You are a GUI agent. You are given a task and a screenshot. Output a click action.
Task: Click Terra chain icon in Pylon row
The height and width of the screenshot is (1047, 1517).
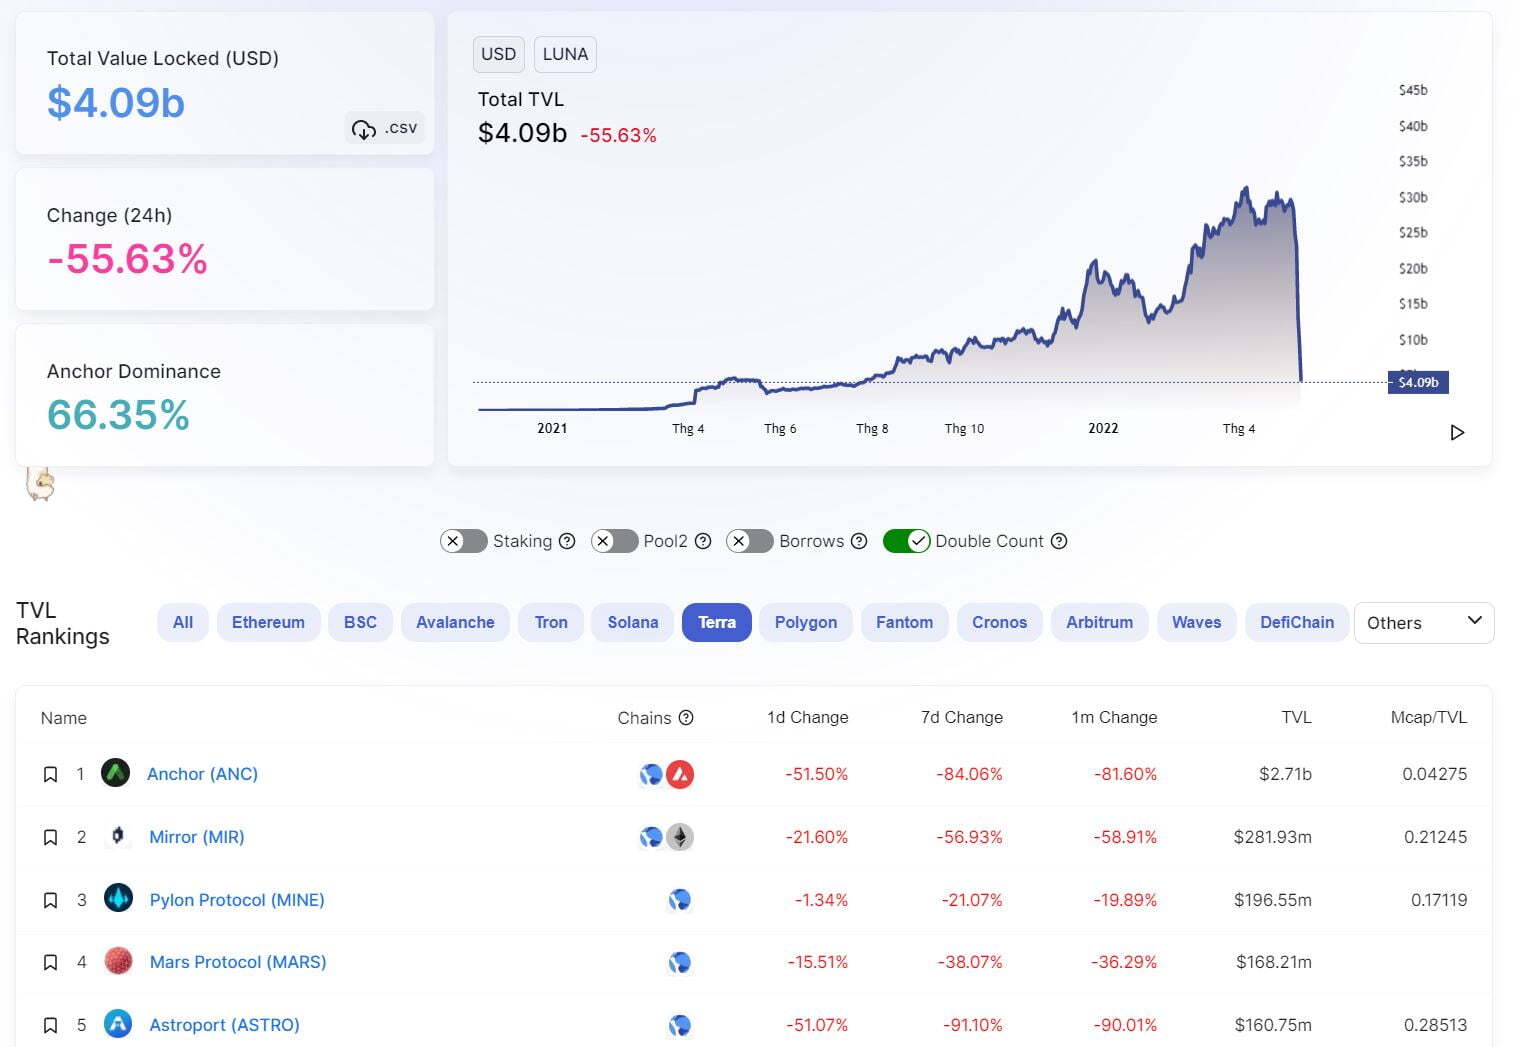coord(680,900)
